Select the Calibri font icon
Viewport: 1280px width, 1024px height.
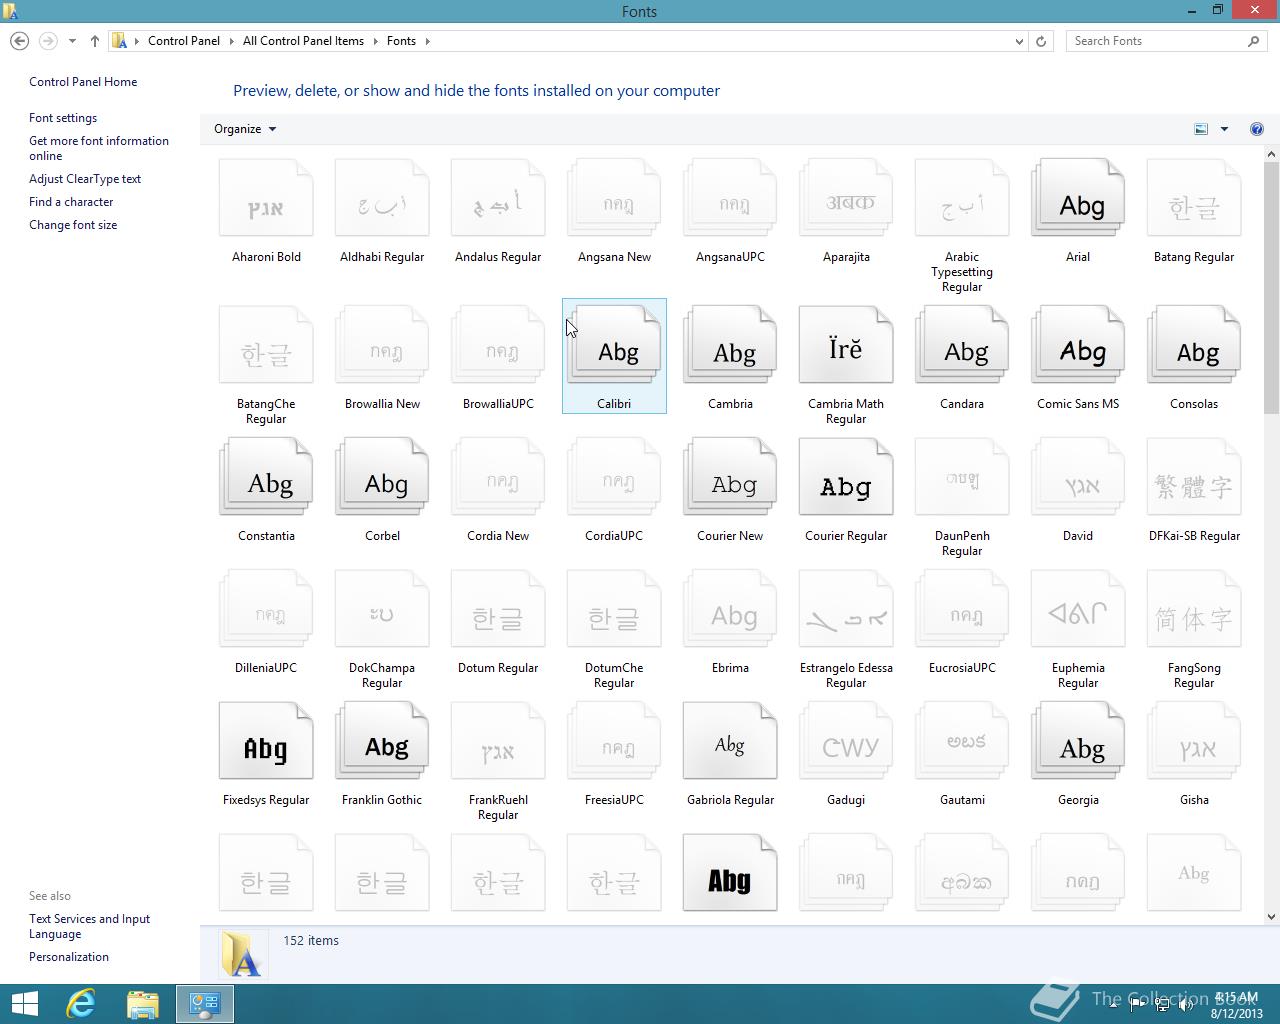tap(614, 345)
